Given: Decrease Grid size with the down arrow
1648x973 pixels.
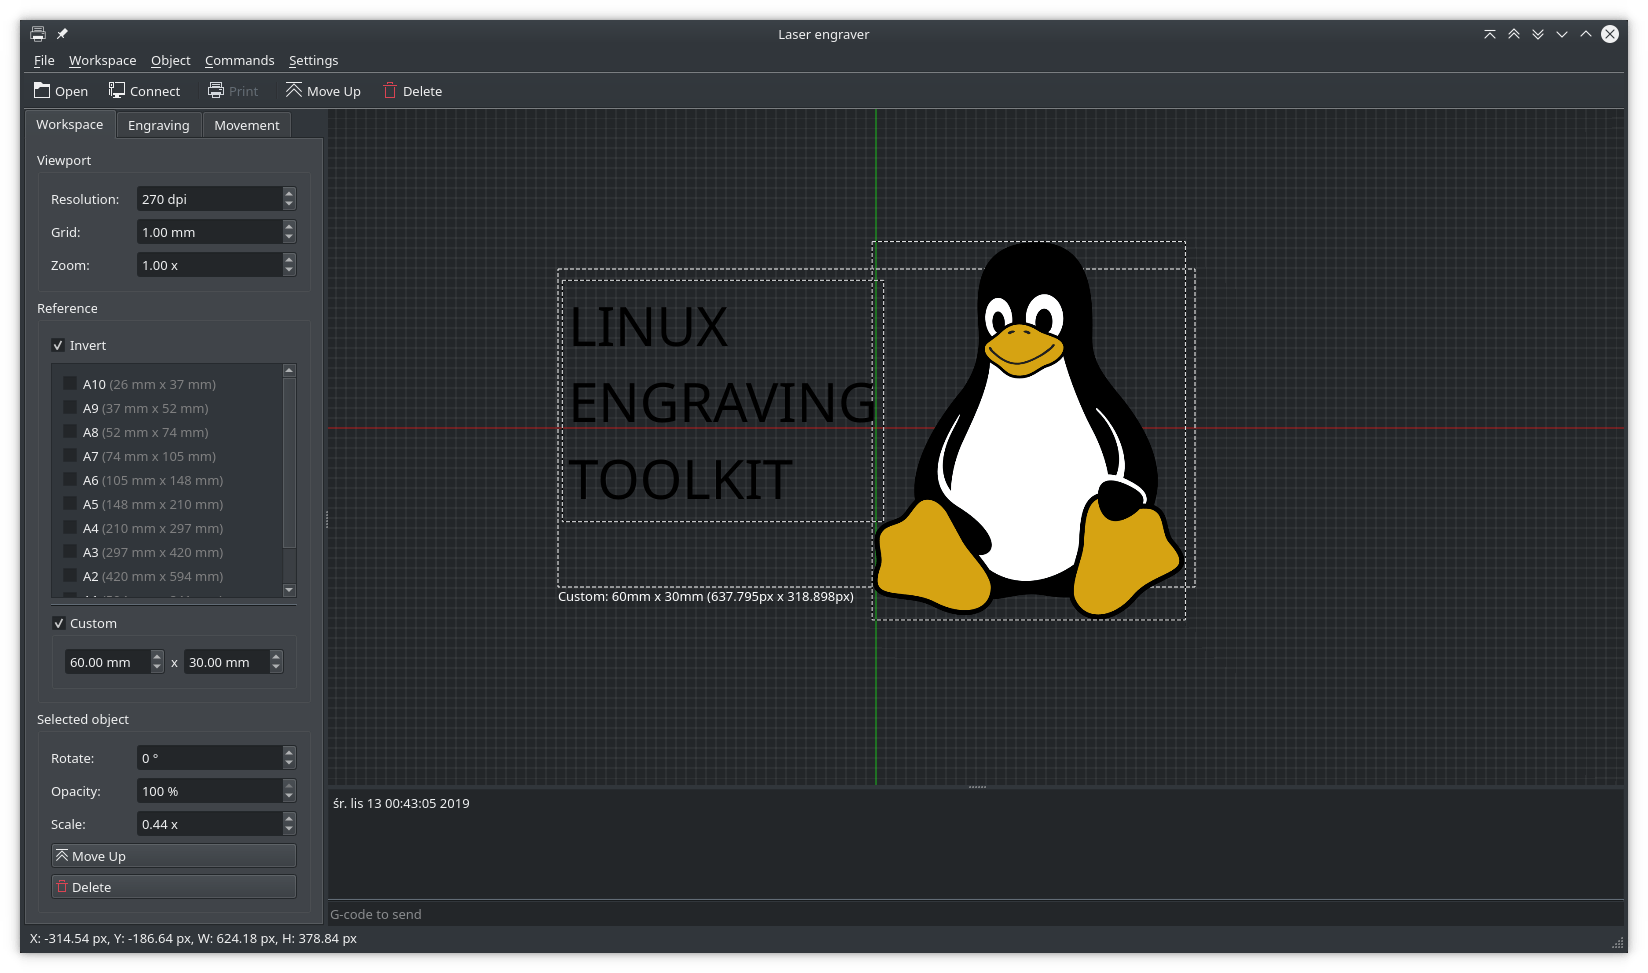Looking at the screenshot, I should coord(289,238).
